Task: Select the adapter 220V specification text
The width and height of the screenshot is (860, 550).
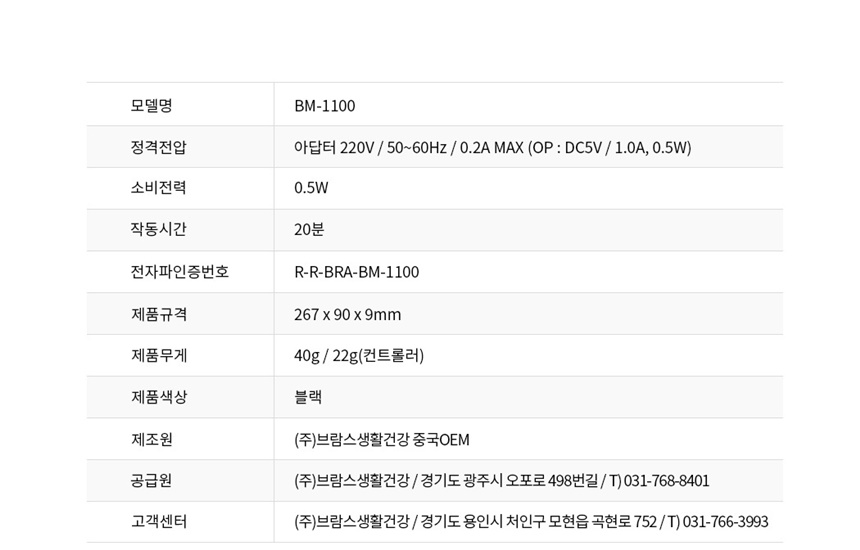Action: tap(493, 148)
